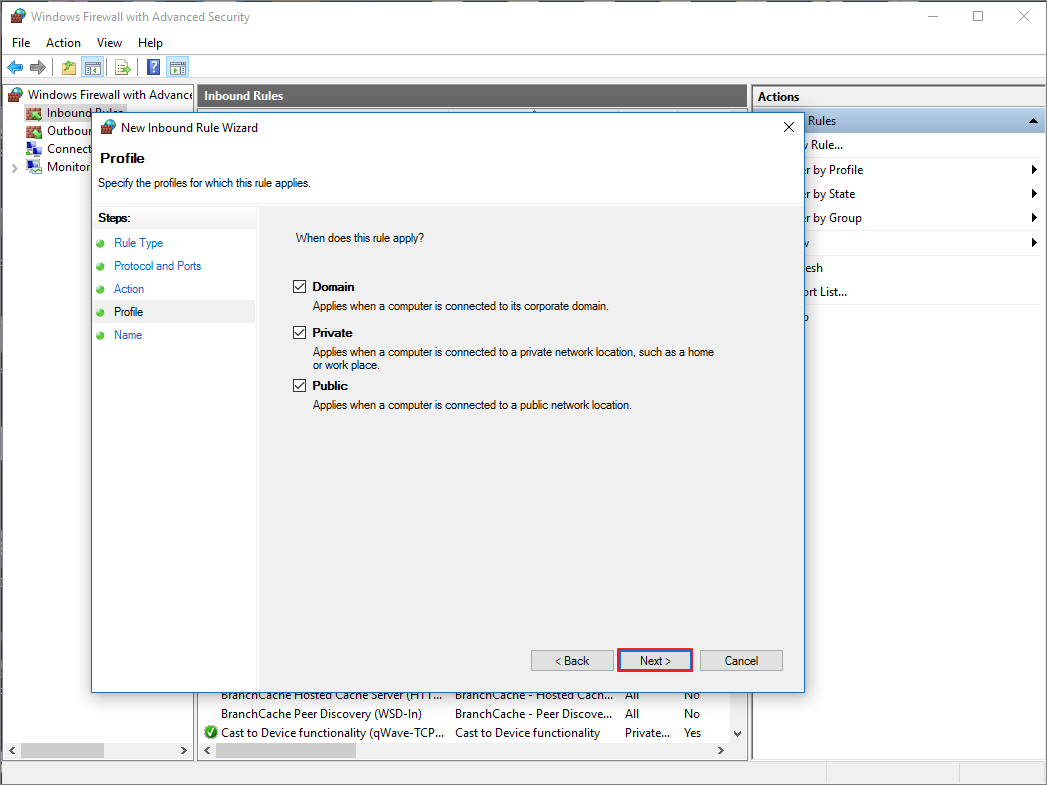
Task: Open the 'by Group' submenu arrow in Actions
Action: pyautogui.click(x=1034, y=218)
